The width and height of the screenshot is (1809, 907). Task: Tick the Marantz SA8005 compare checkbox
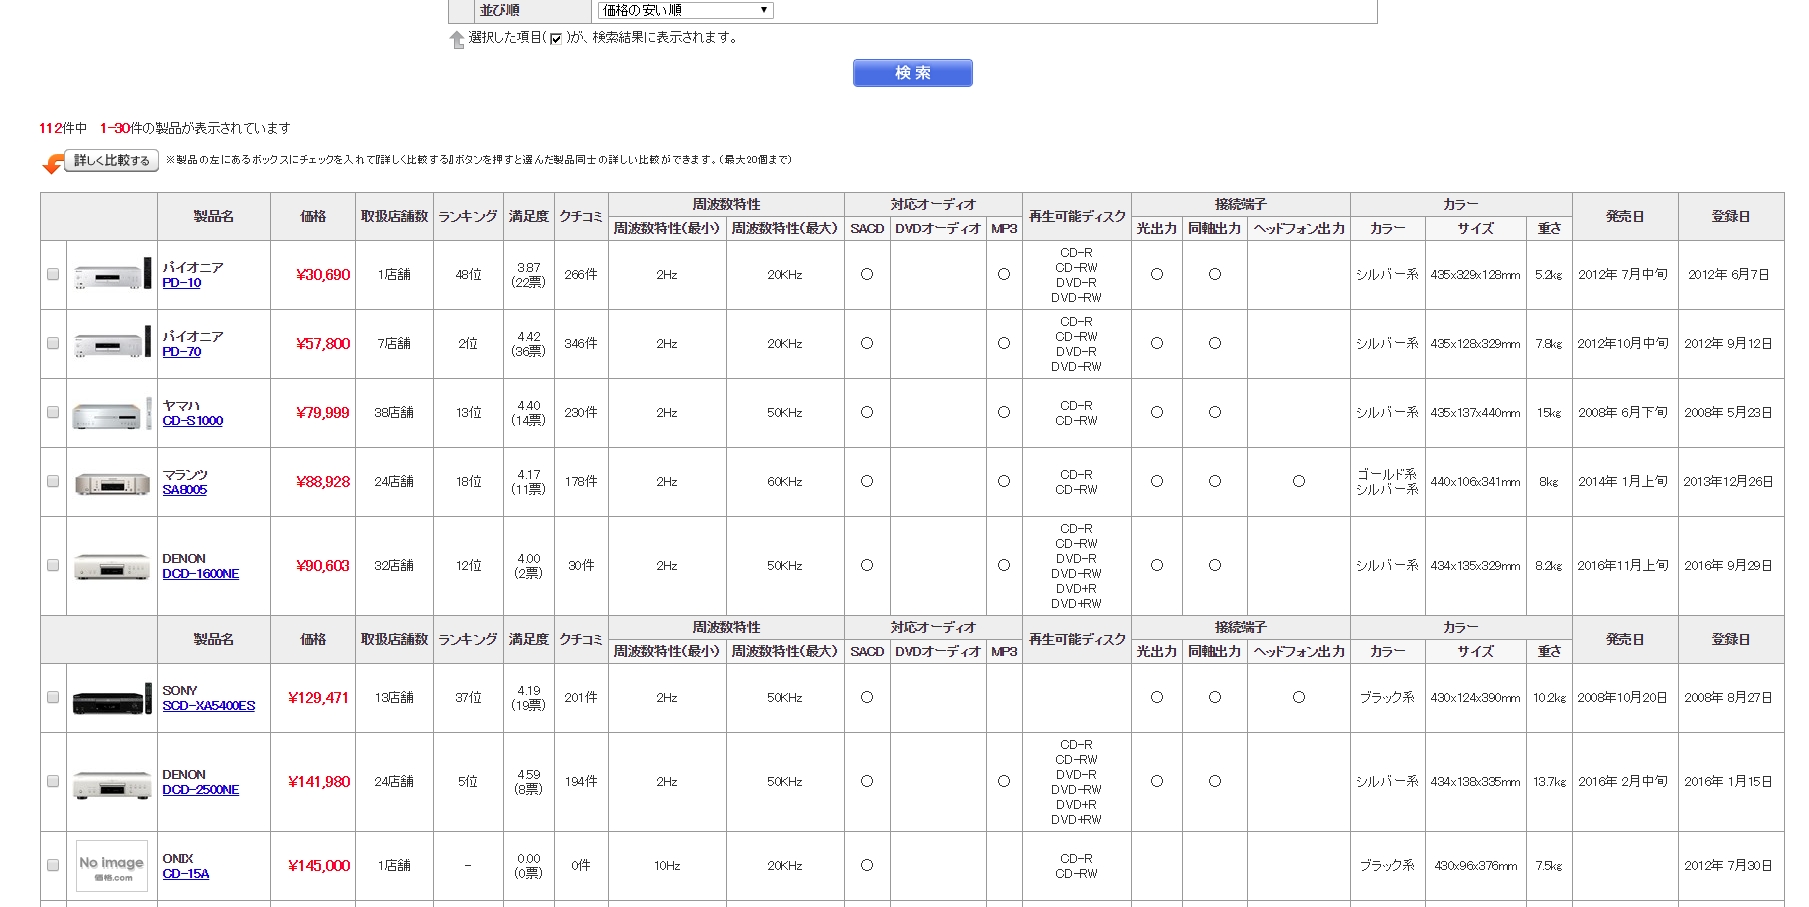tap(53, 481)
